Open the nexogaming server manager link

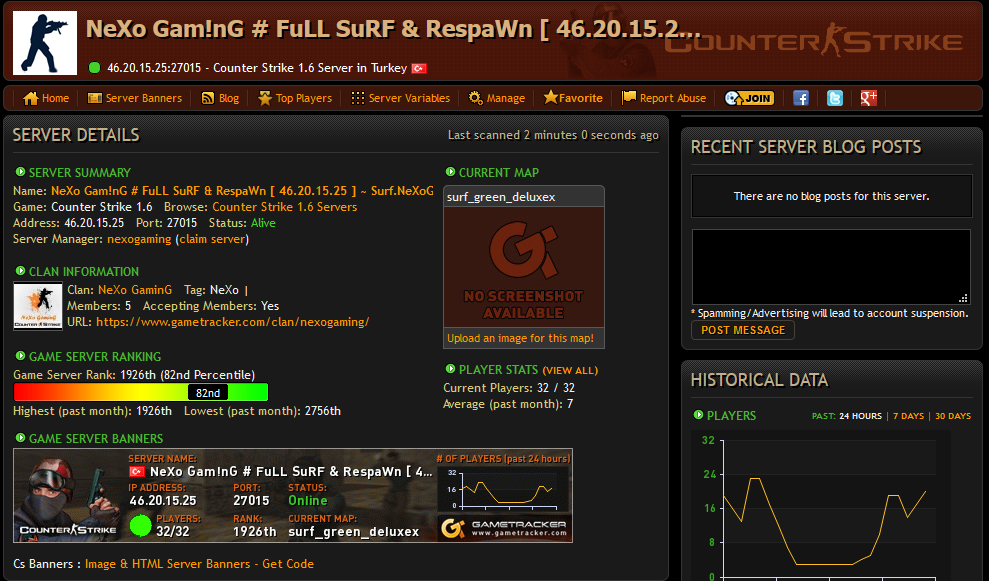tap(139, 239)
